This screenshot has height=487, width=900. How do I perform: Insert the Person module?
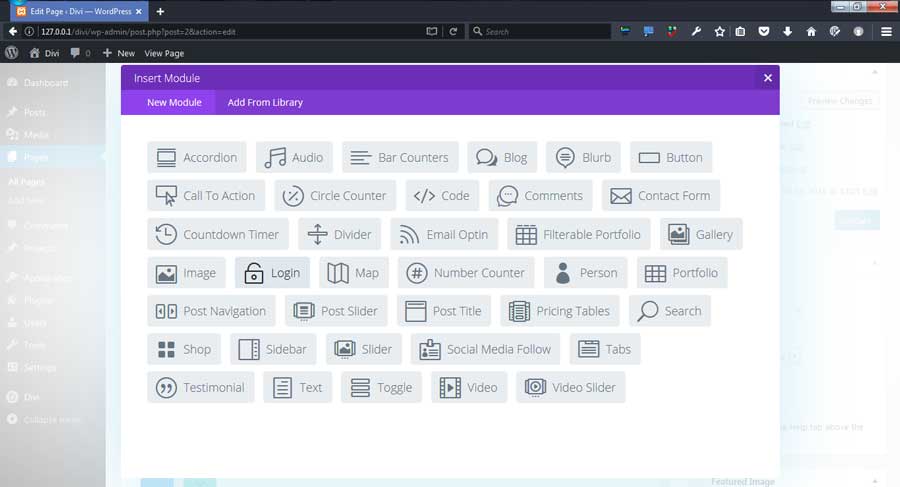[x=585, y=273]
